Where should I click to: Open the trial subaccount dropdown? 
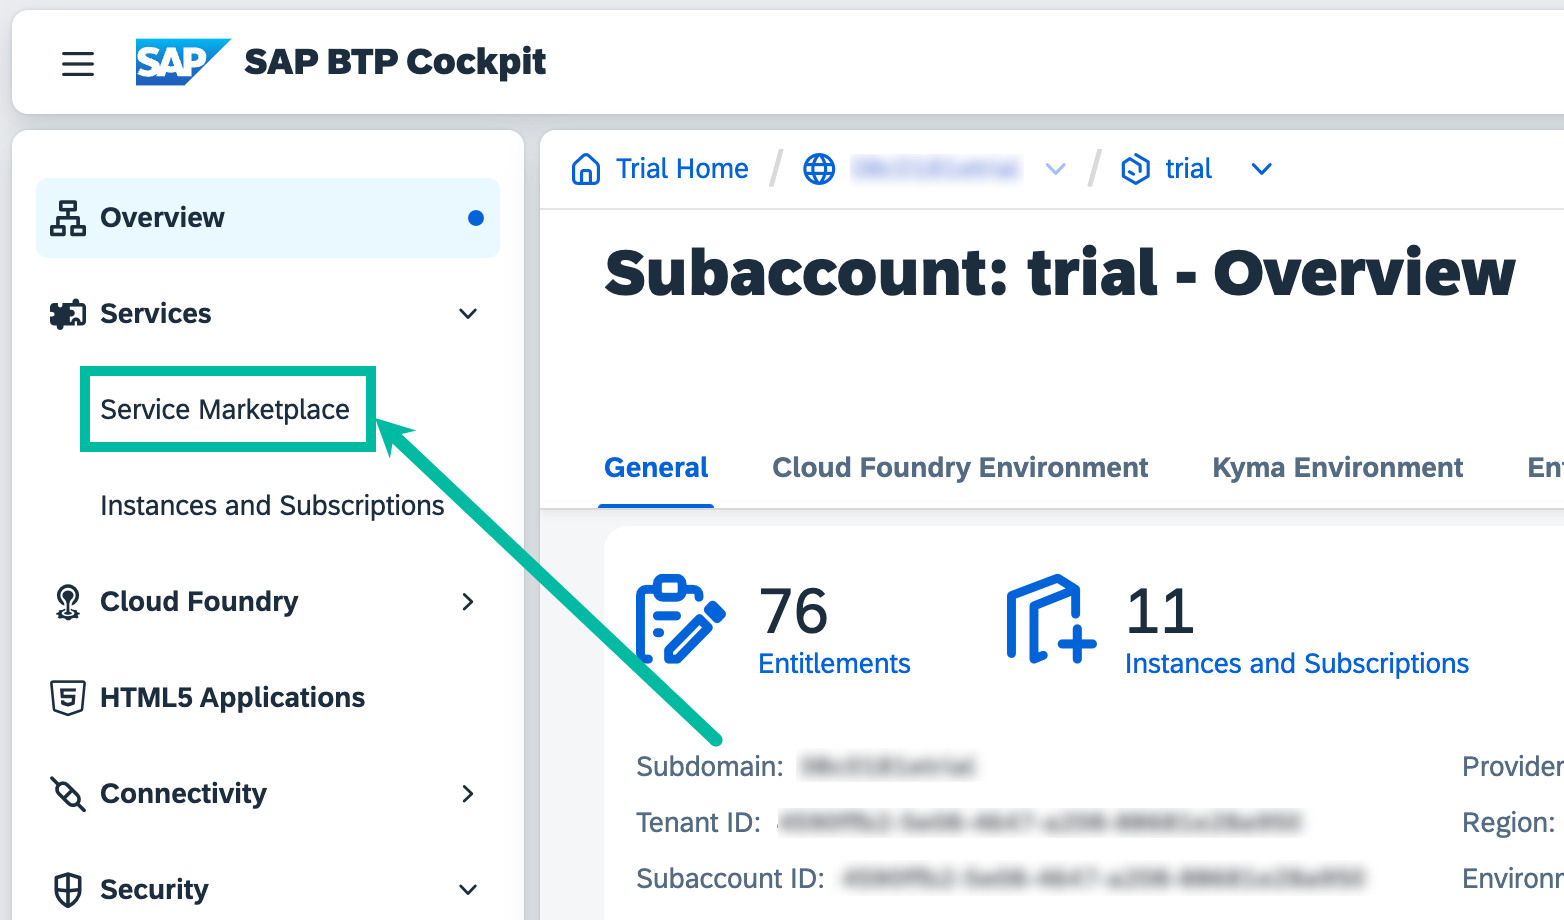(x=1261, y=168)
